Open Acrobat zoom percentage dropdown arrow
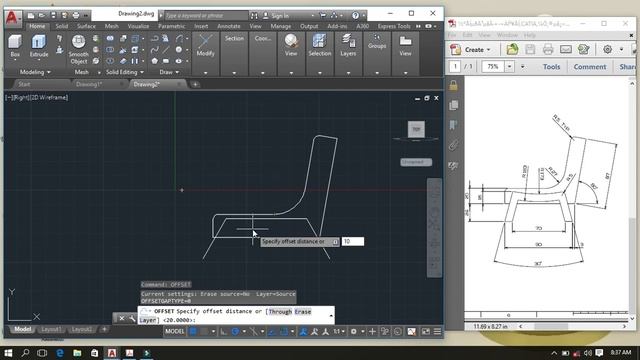Viewport: 640px width, 360px height. click(509, 67)
